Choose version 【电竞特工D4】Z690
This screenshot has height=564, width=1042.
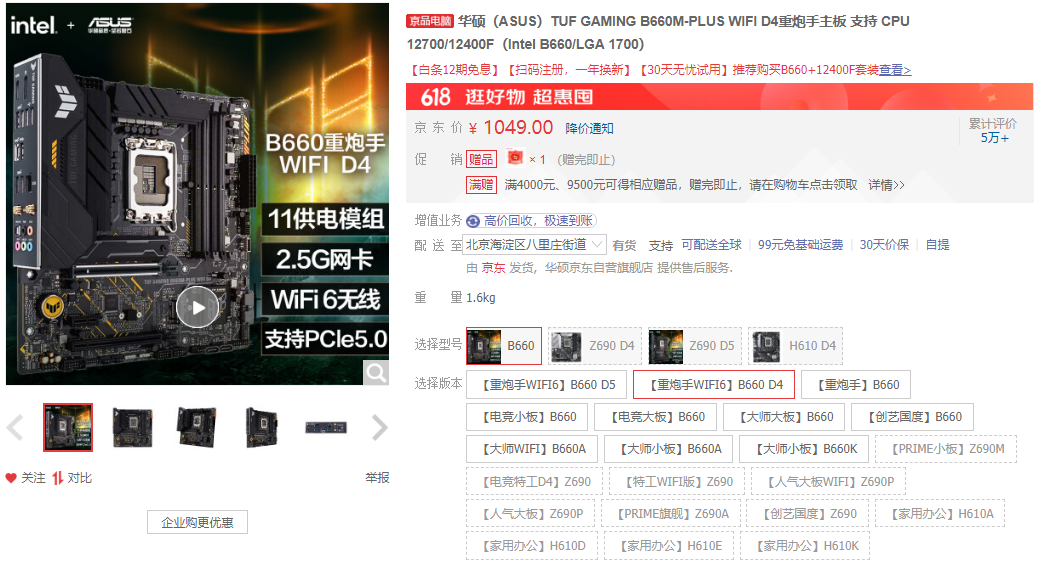click(x=534, y=482)
